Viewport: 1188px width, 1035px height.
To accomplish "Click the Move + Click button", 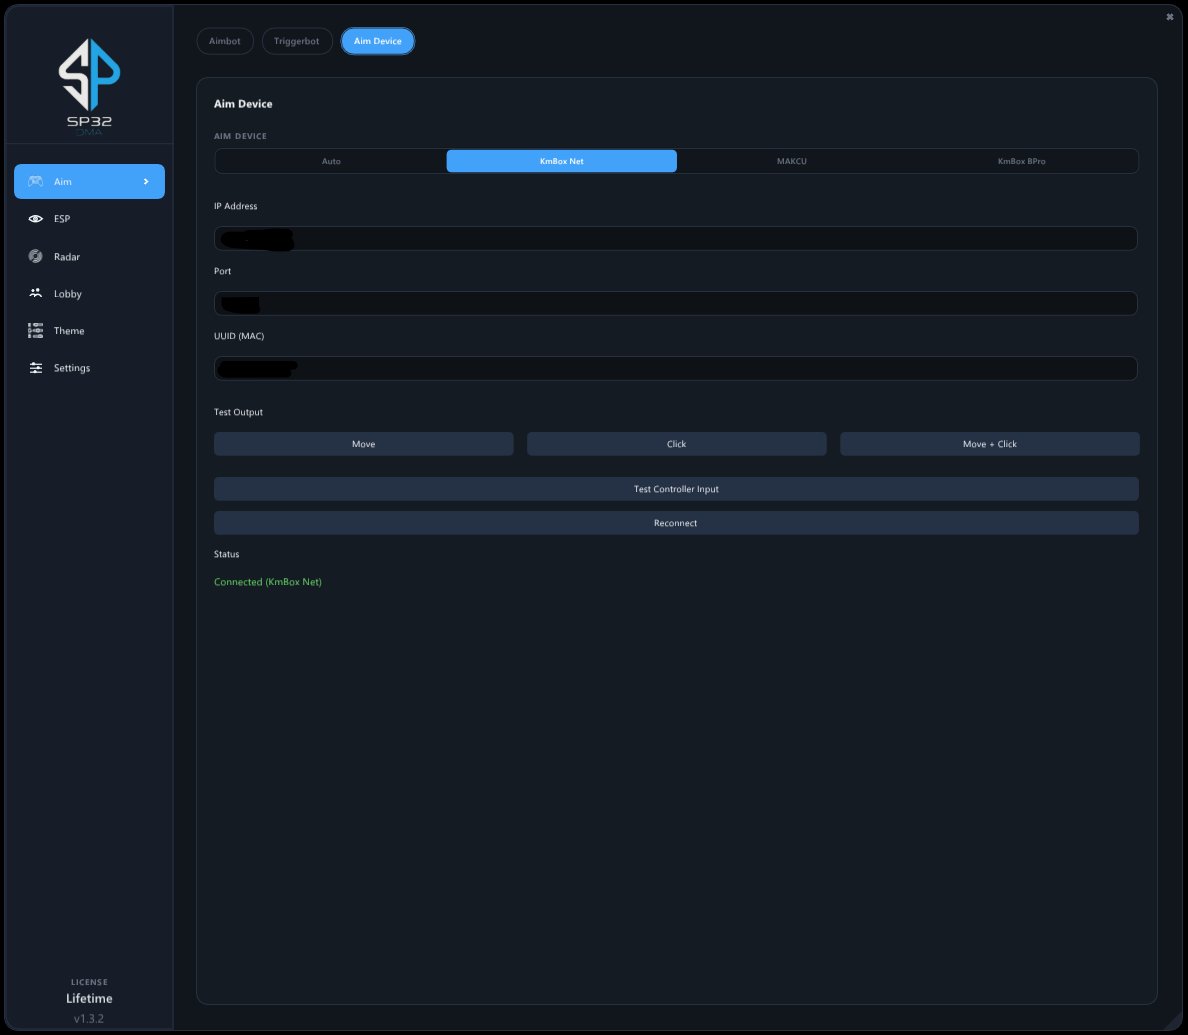I will point(989,444).
